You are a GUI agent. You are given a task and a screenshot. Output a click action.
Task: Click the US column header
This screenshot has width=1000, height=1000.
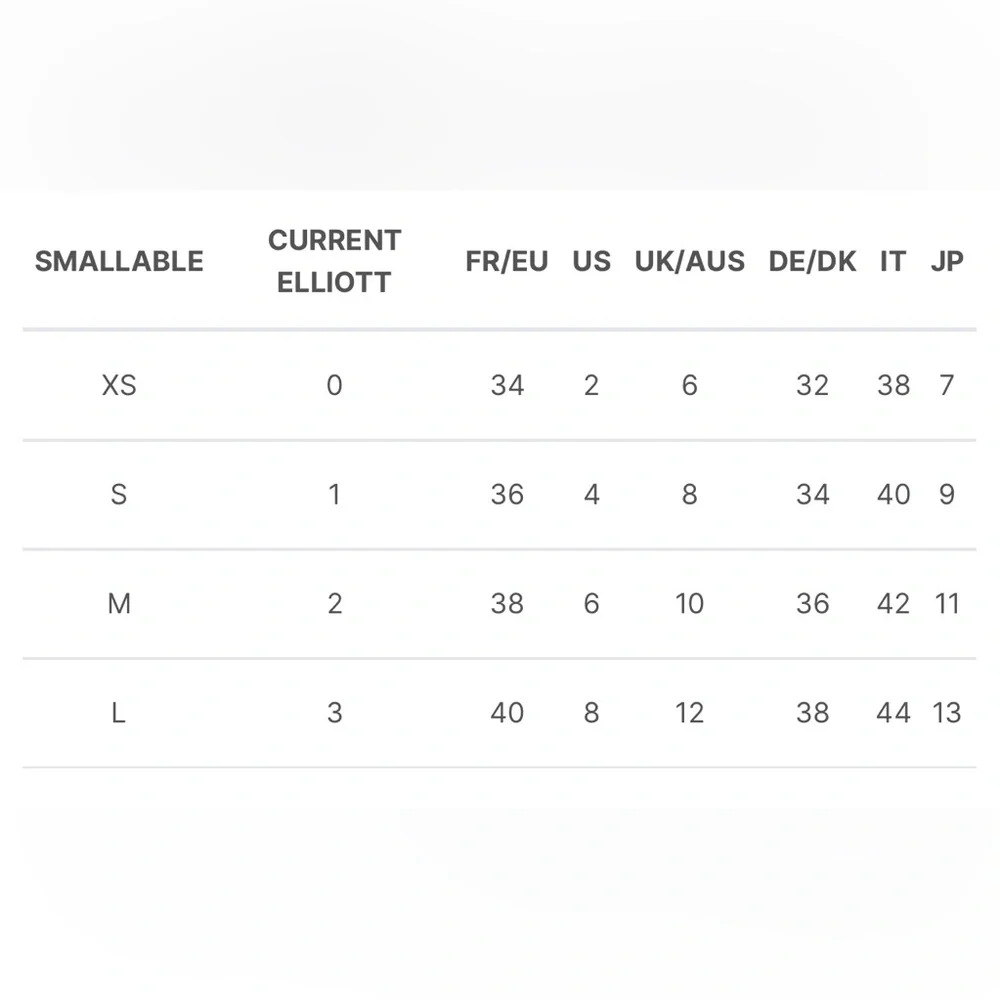coord(591,262)
